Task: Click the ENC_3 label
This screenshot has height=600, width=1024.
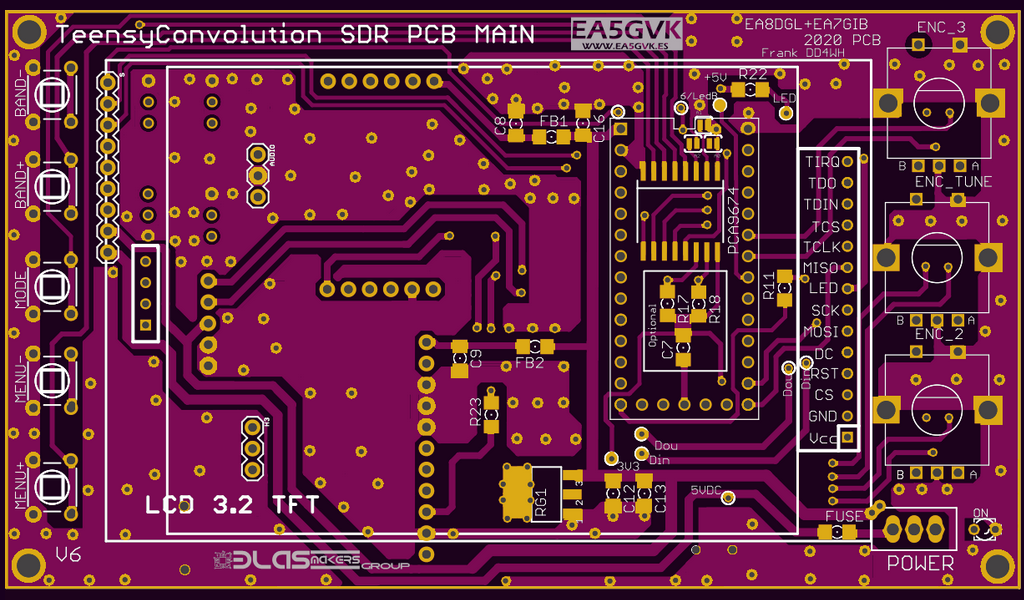Action: tap(941, 27)
